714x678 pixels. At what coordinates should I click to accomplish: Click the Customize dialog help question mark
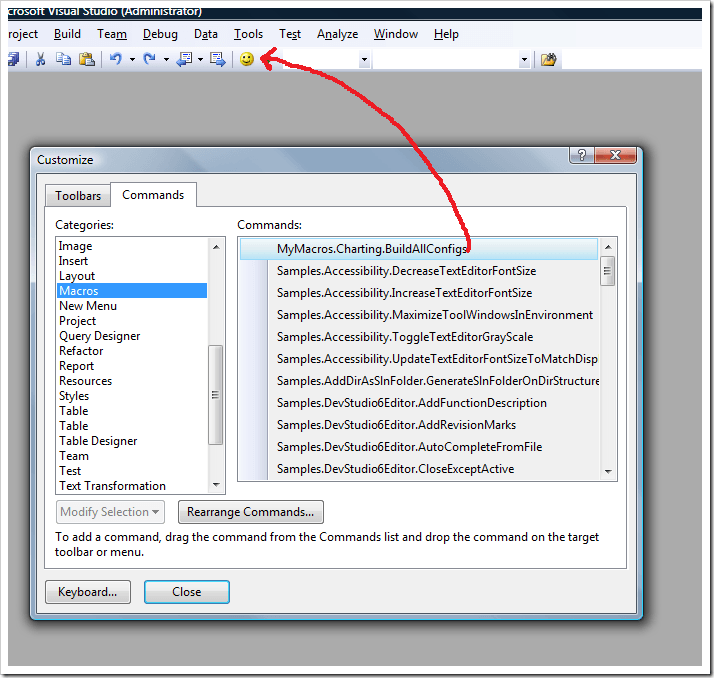coord(581,155)
